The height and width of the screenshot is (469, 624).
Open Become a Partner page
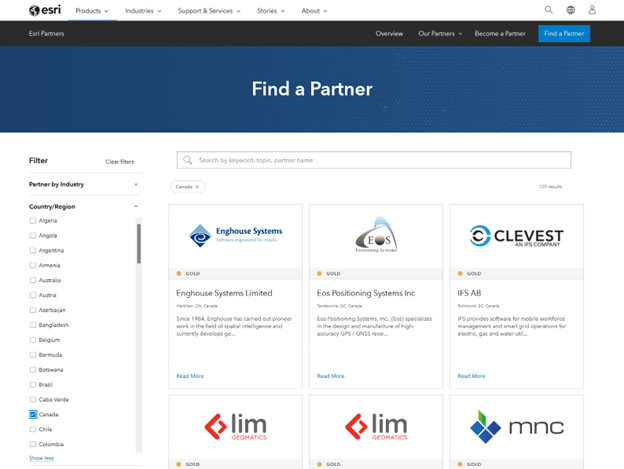(x=500, y=33)
